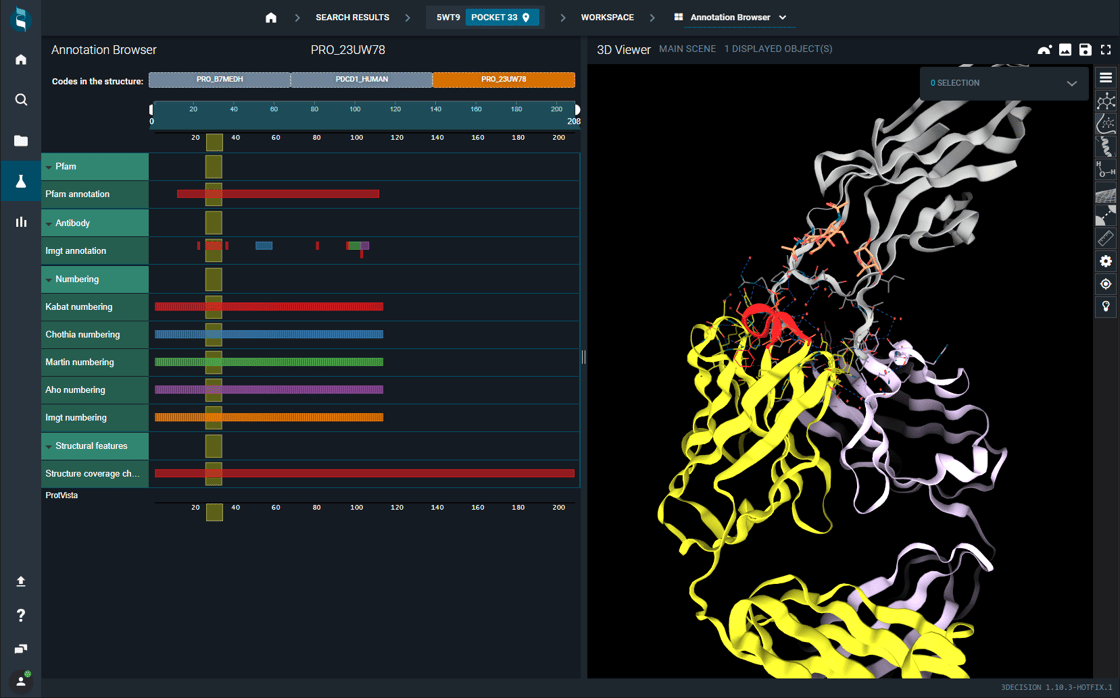Save the 3D scene with disk icon
Viewport: 1120px width, 698px height.
(1085, 49)
